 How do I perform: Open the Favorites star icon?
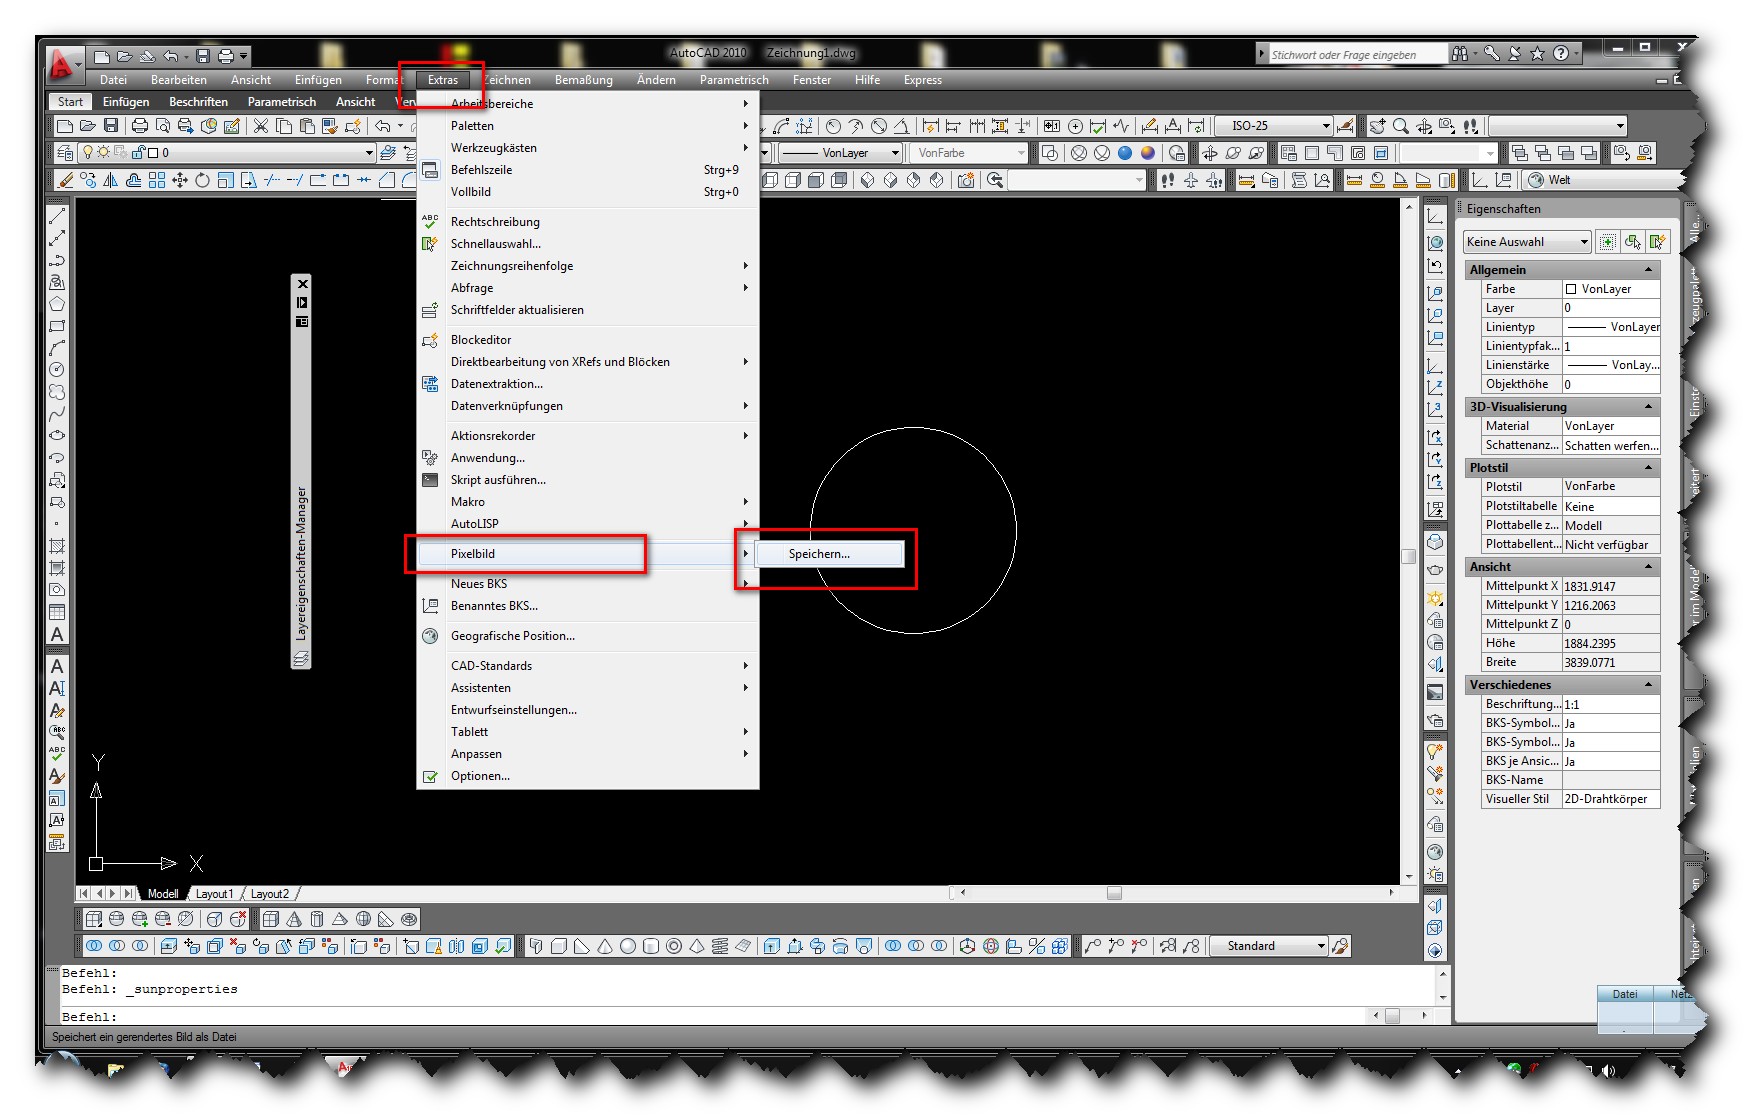(1538, 54)
